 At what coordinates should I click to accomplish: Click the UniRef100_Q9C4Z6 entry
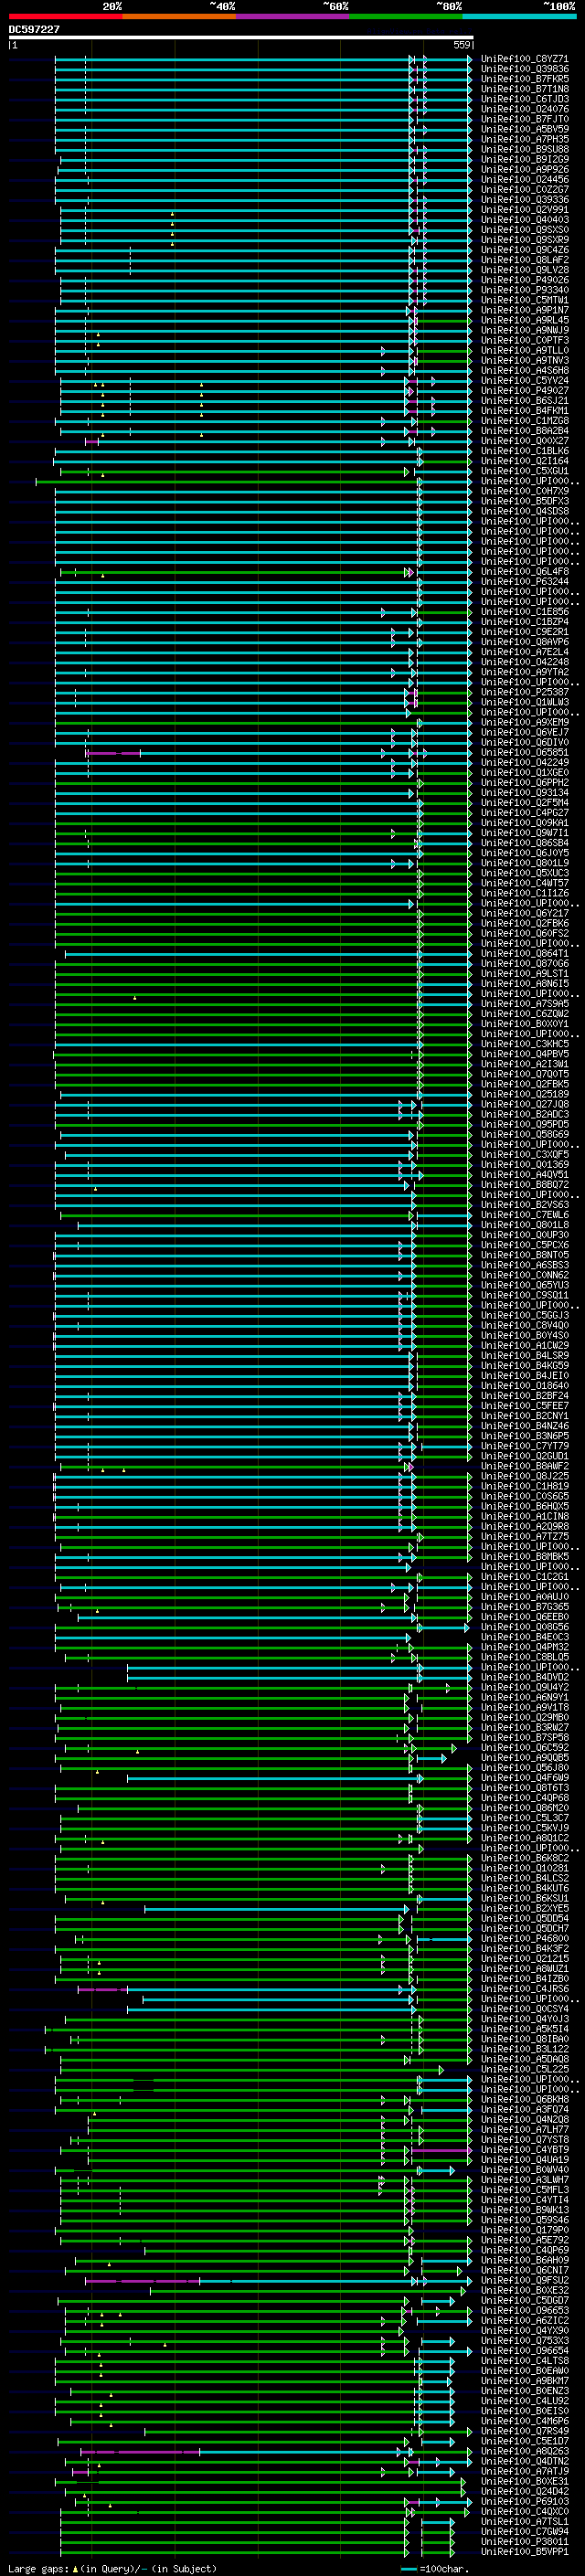525,250
